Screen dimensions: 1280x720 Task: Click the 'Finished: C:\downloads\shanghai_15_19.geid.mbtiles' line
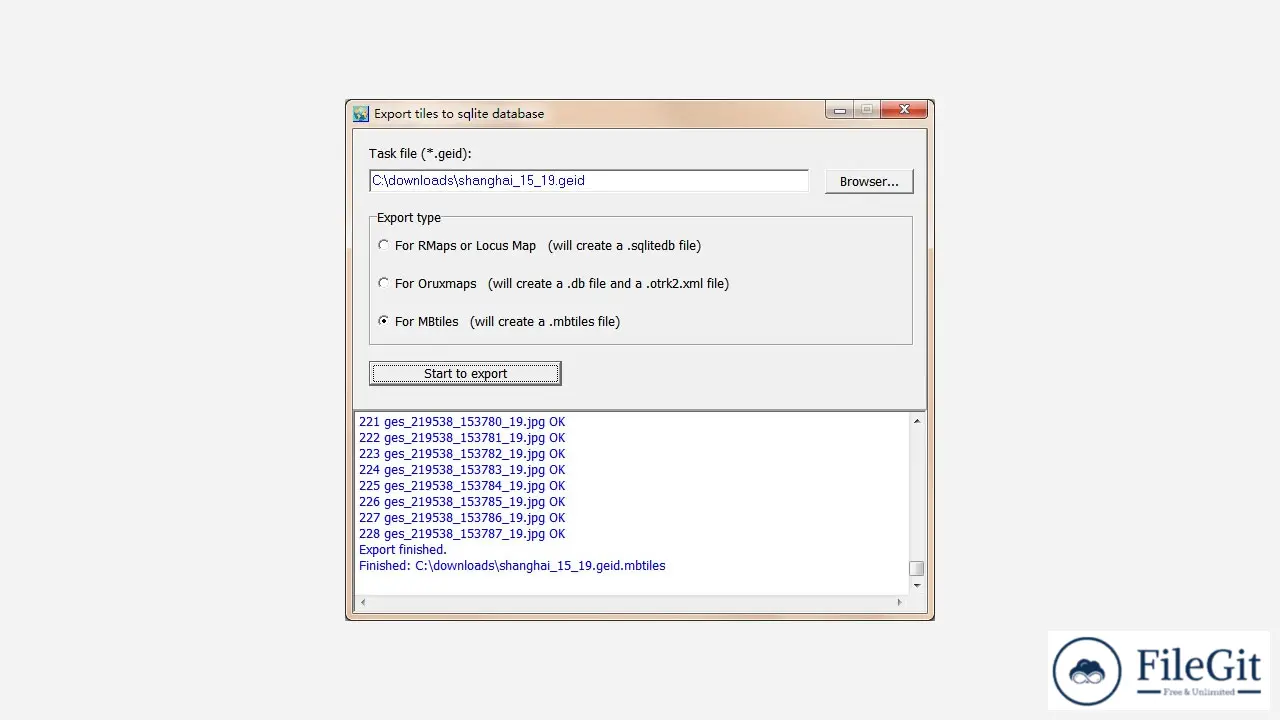(x=512, y=566)
